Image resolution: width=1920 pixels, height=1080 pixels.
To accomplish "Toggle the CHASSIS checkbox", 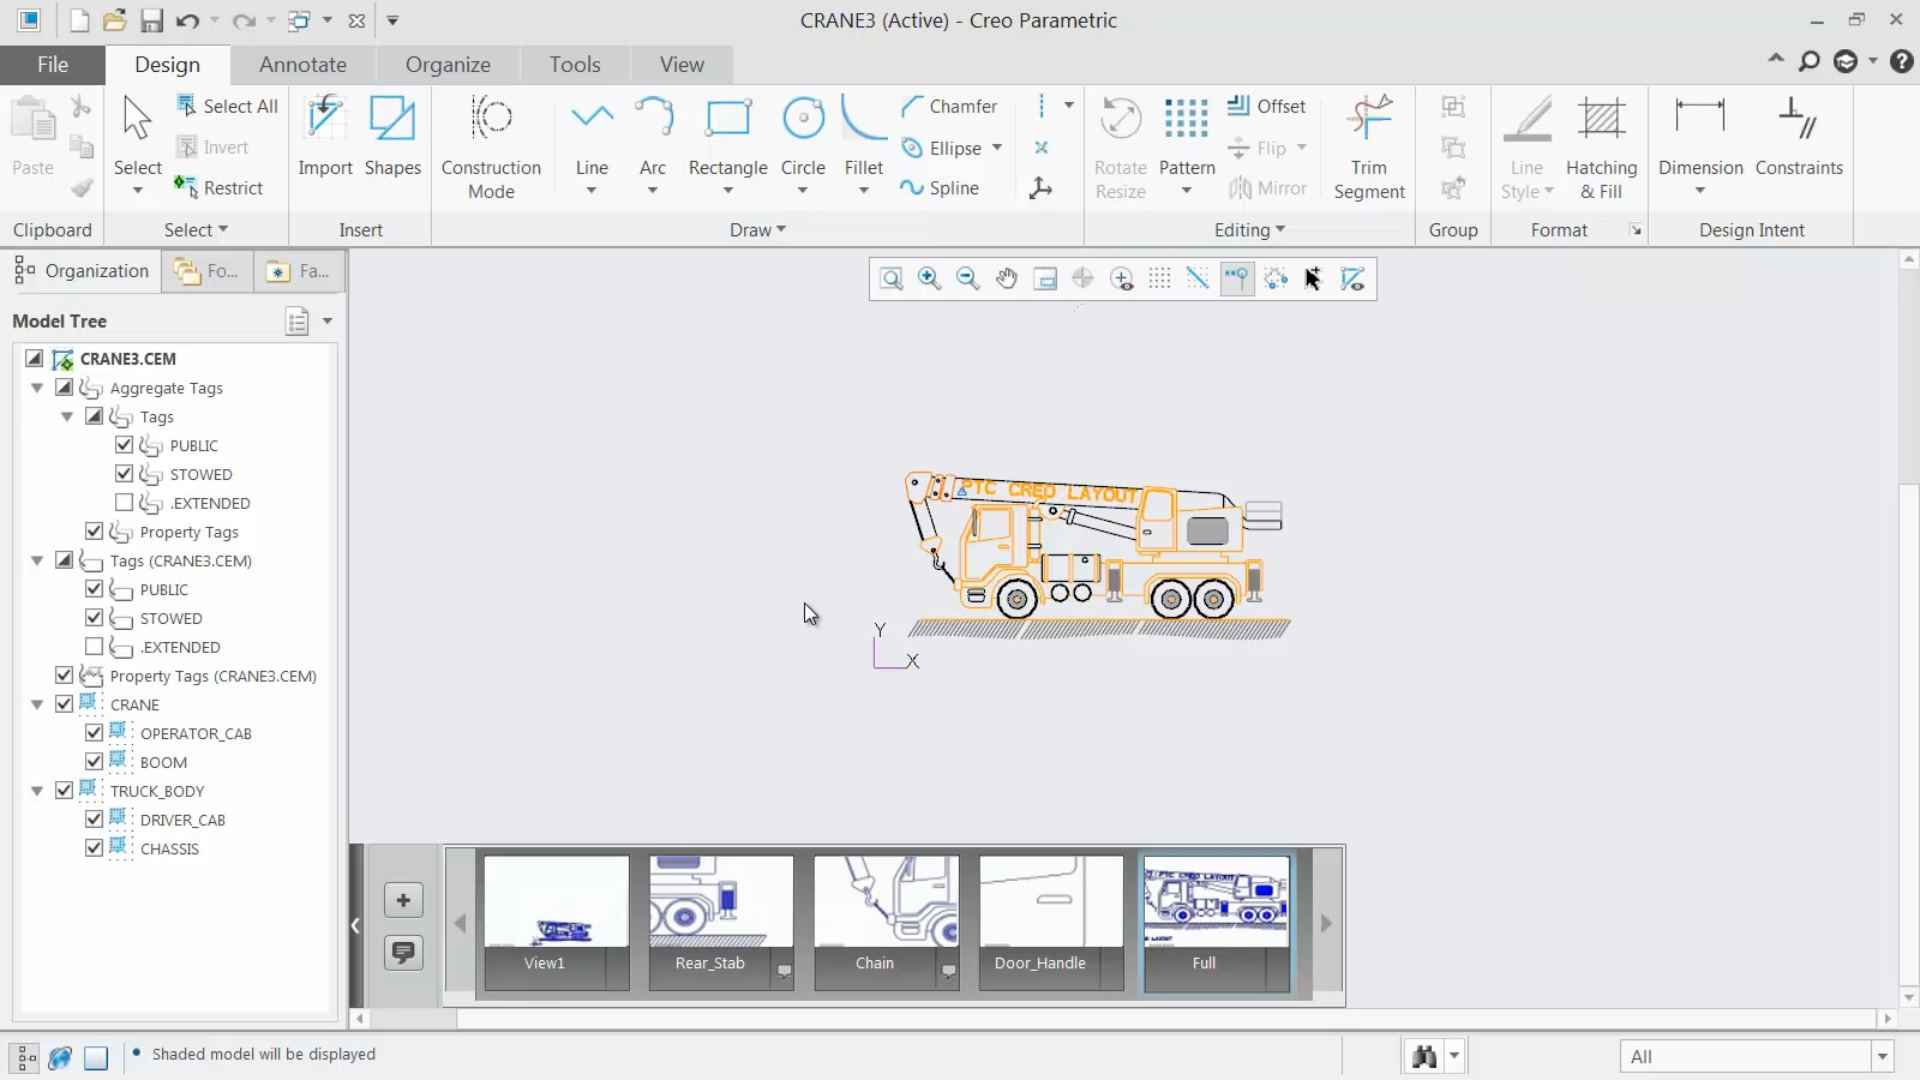I will click(94, 847).
